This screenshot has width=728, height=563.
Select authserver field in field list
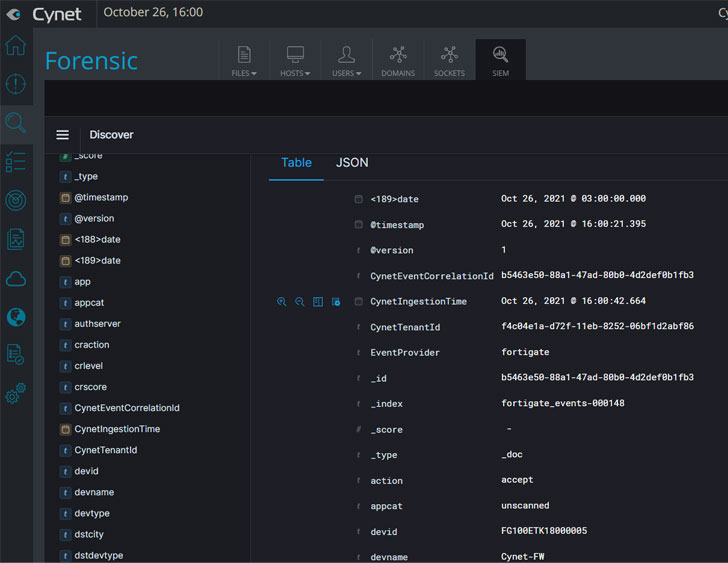click(x=97, y=324)
